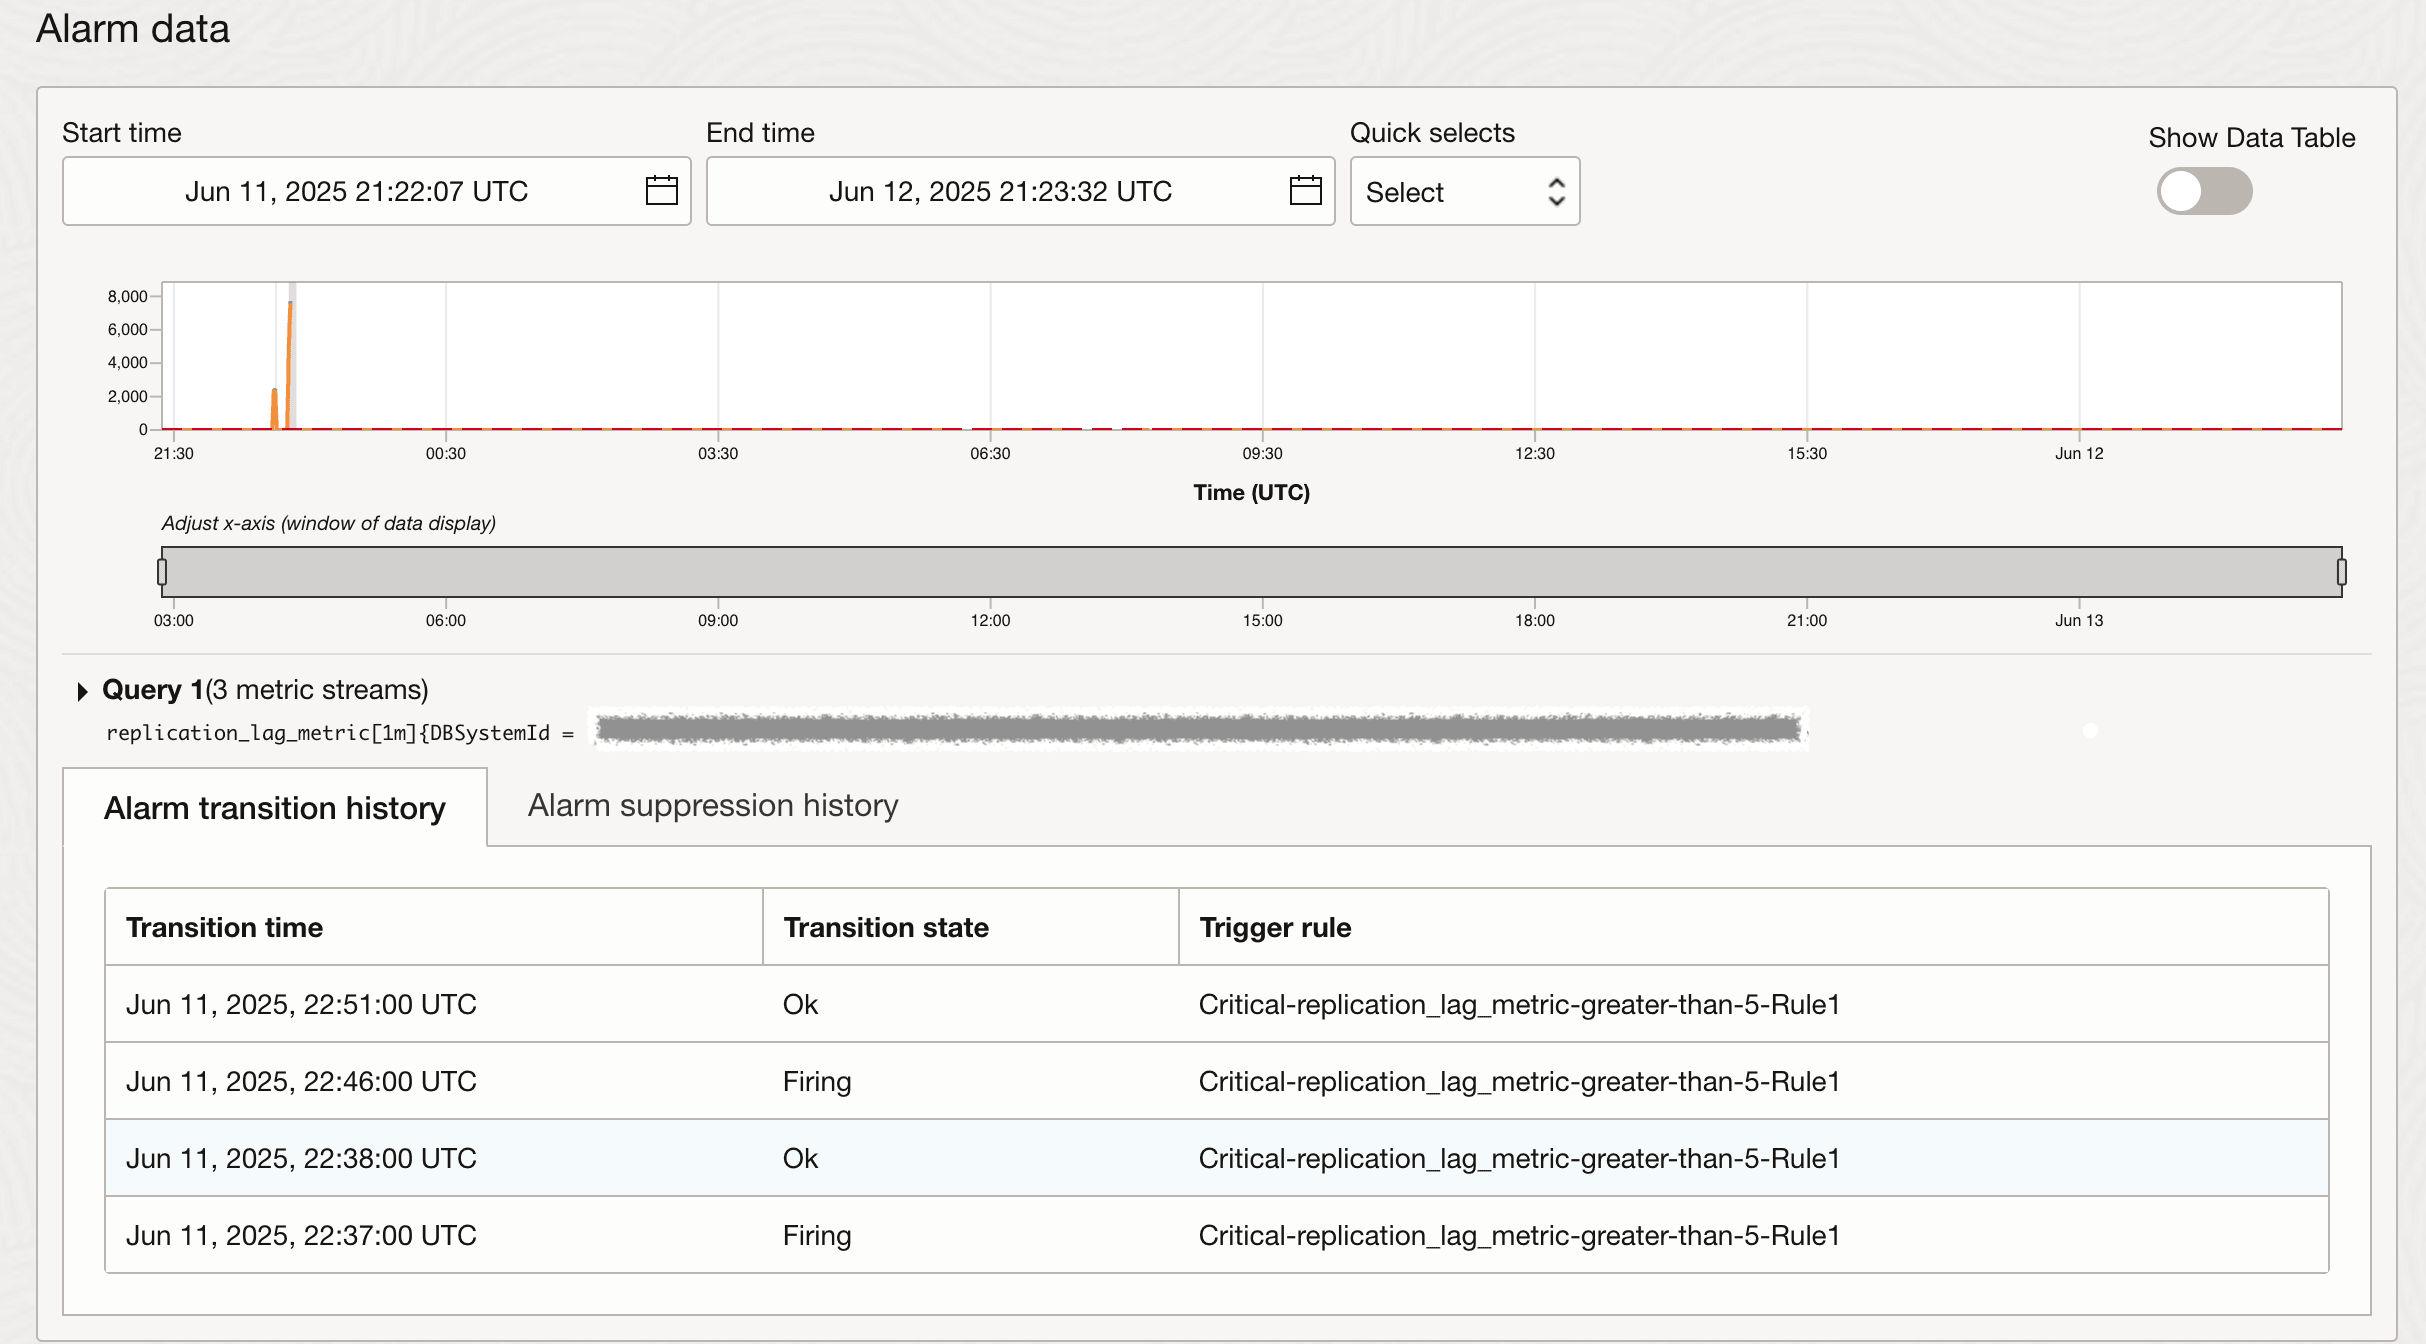Select the 22:46:00 Firing transition row
The width and height of the screenshot is (2426, 1344).
1216,1081
